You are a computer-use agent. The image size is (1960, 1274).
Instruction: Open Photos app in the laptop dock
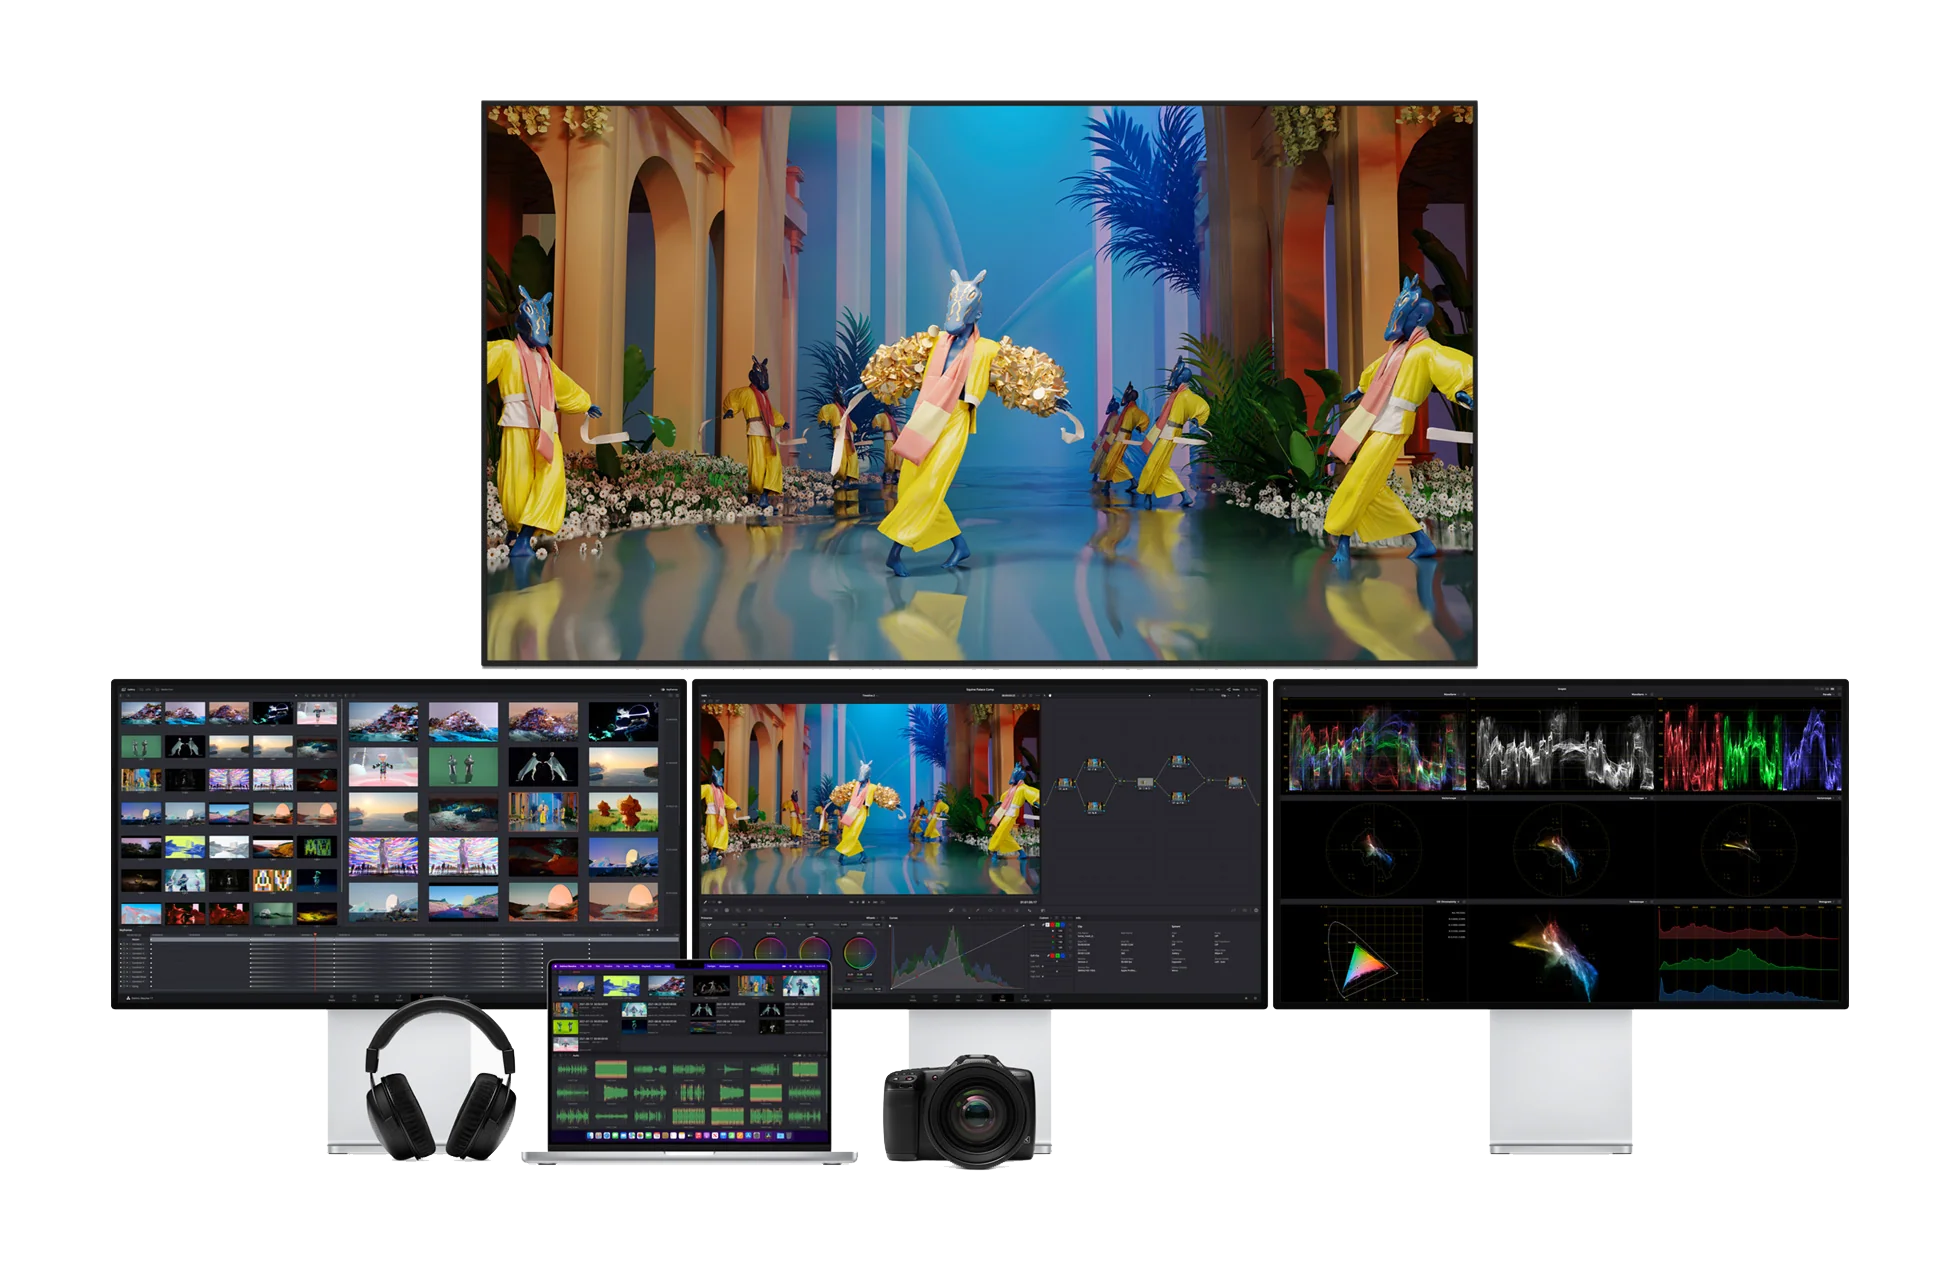tap(640, 1136)
